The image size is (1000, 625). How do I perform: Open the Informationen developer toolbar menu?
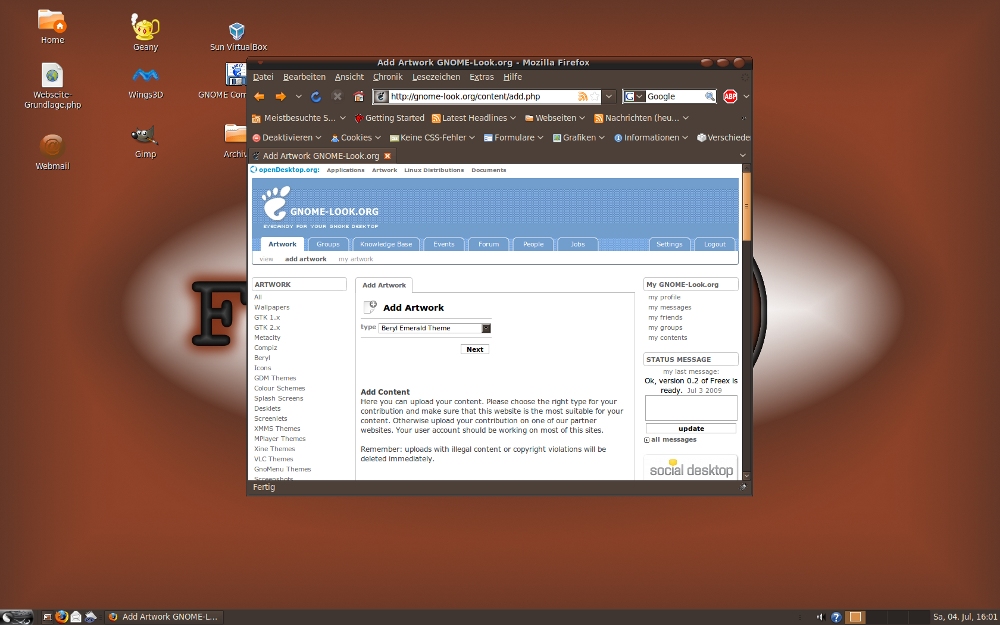coord(651,138)
